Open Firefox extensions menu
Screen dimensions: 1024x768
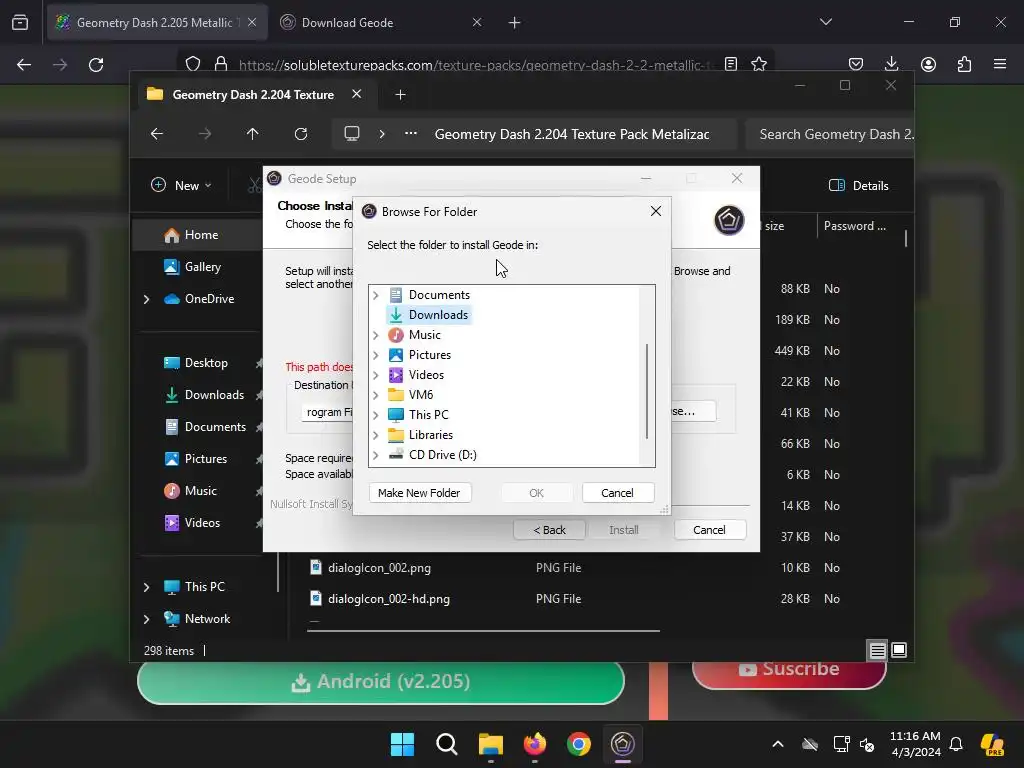click(x=964, y=65)
